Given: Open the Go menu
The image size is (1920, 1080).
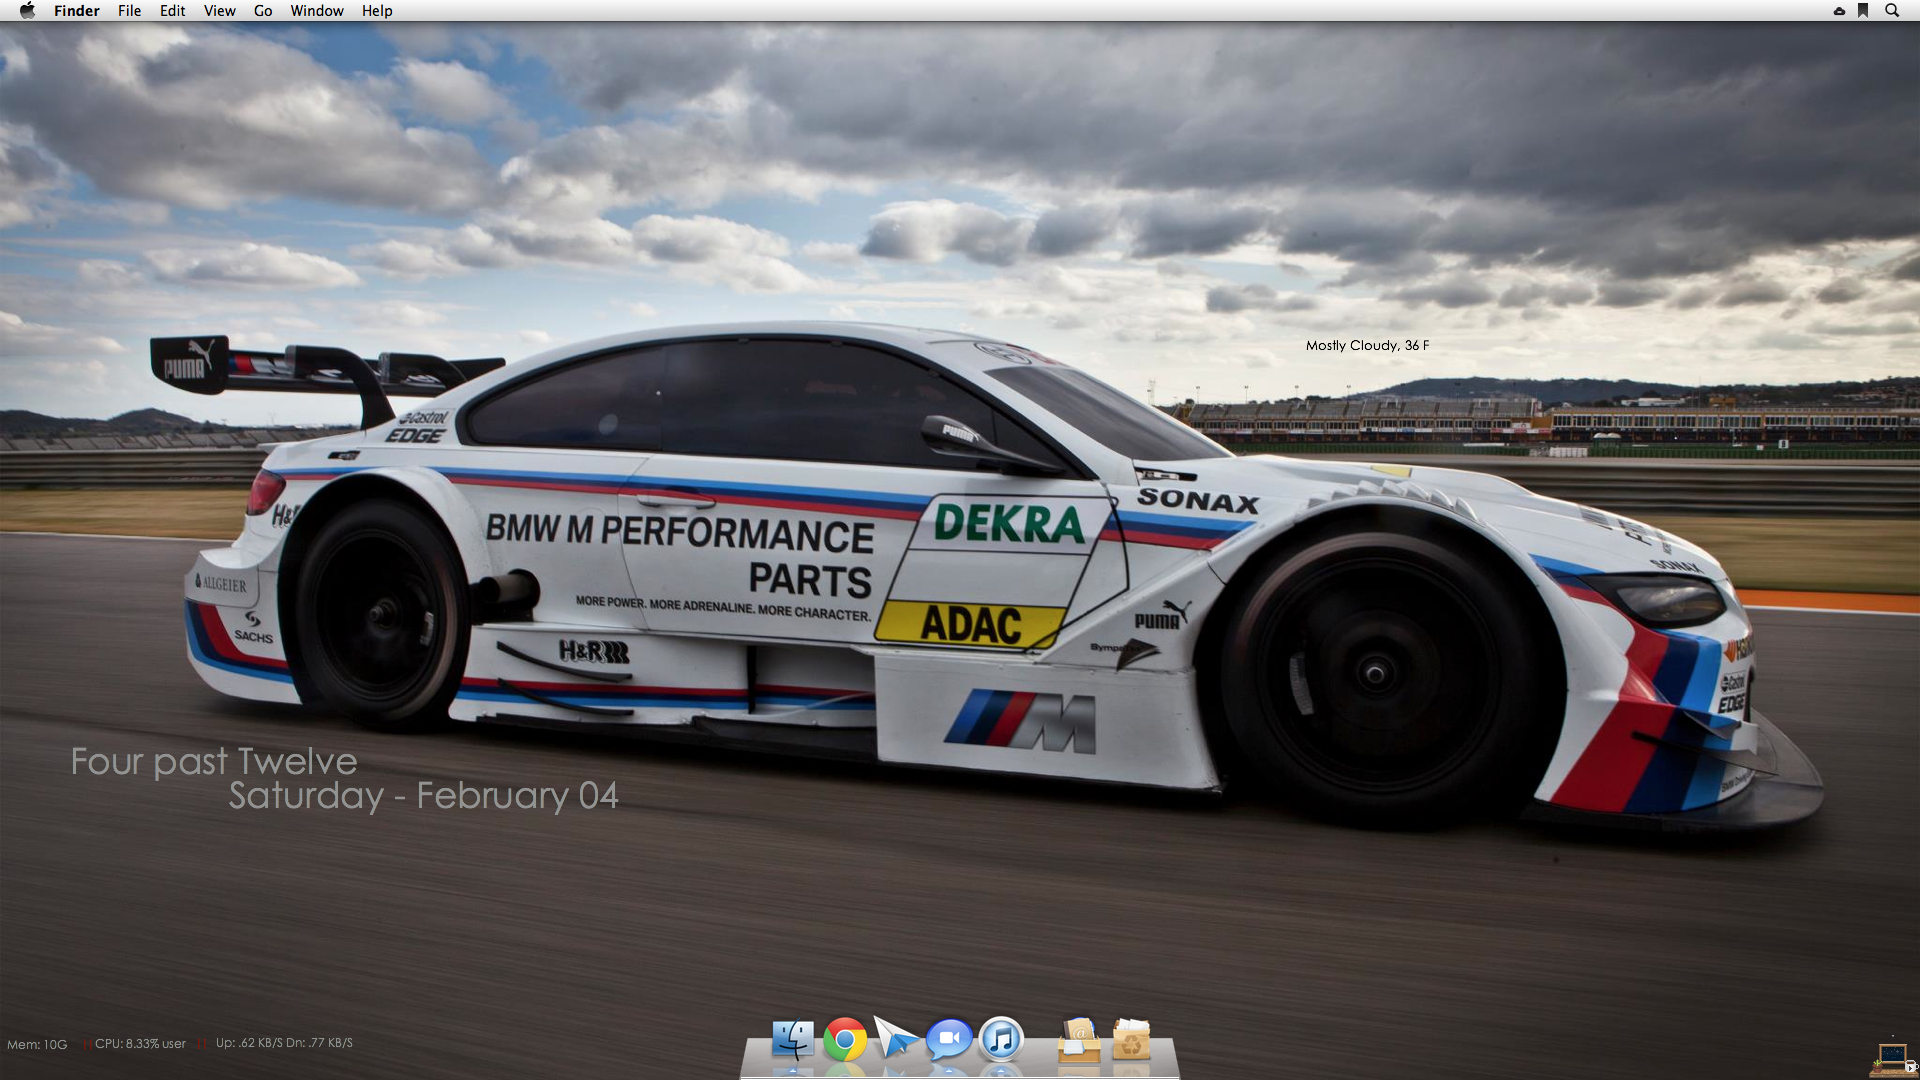Looking at the screenshot, I should coord(263,10).
